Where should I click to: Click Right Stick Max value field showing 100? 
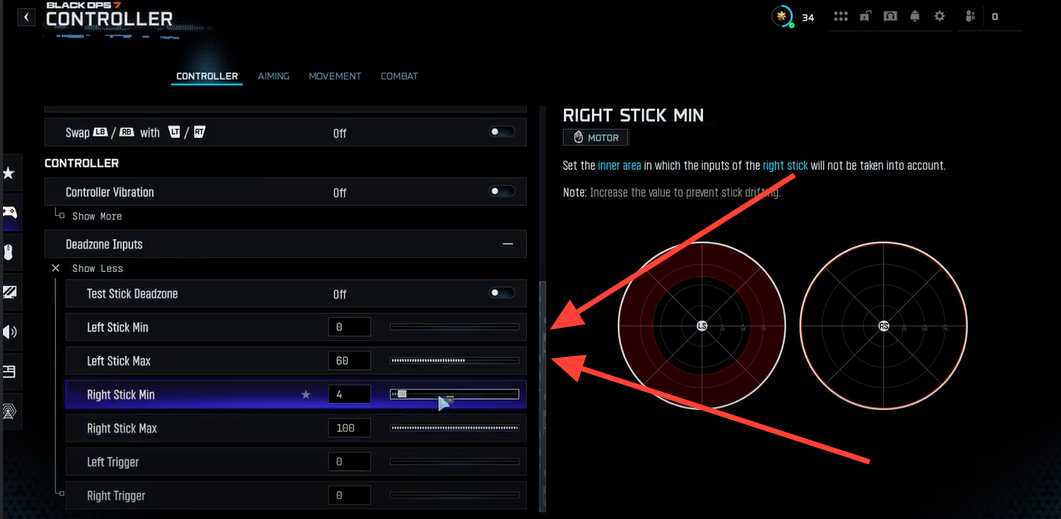(x=349, y=428)
